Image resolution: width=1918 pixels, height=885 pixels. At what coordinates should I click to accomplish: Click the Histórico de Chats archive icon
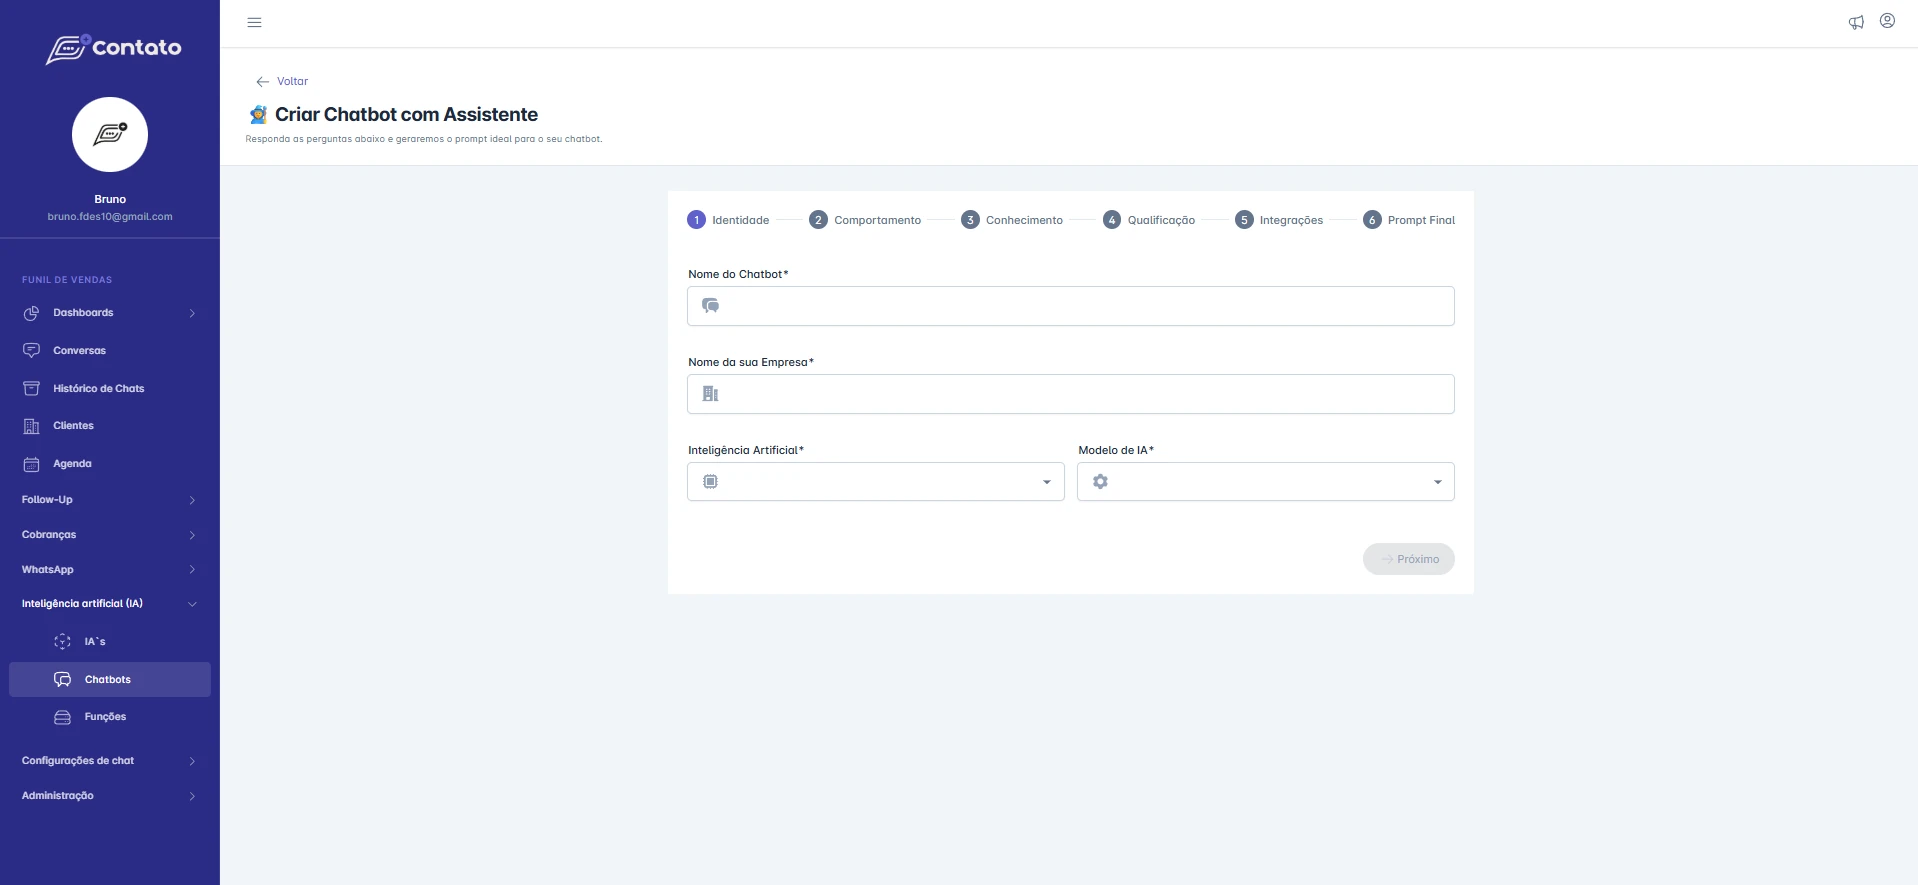[x=31, y=388]
